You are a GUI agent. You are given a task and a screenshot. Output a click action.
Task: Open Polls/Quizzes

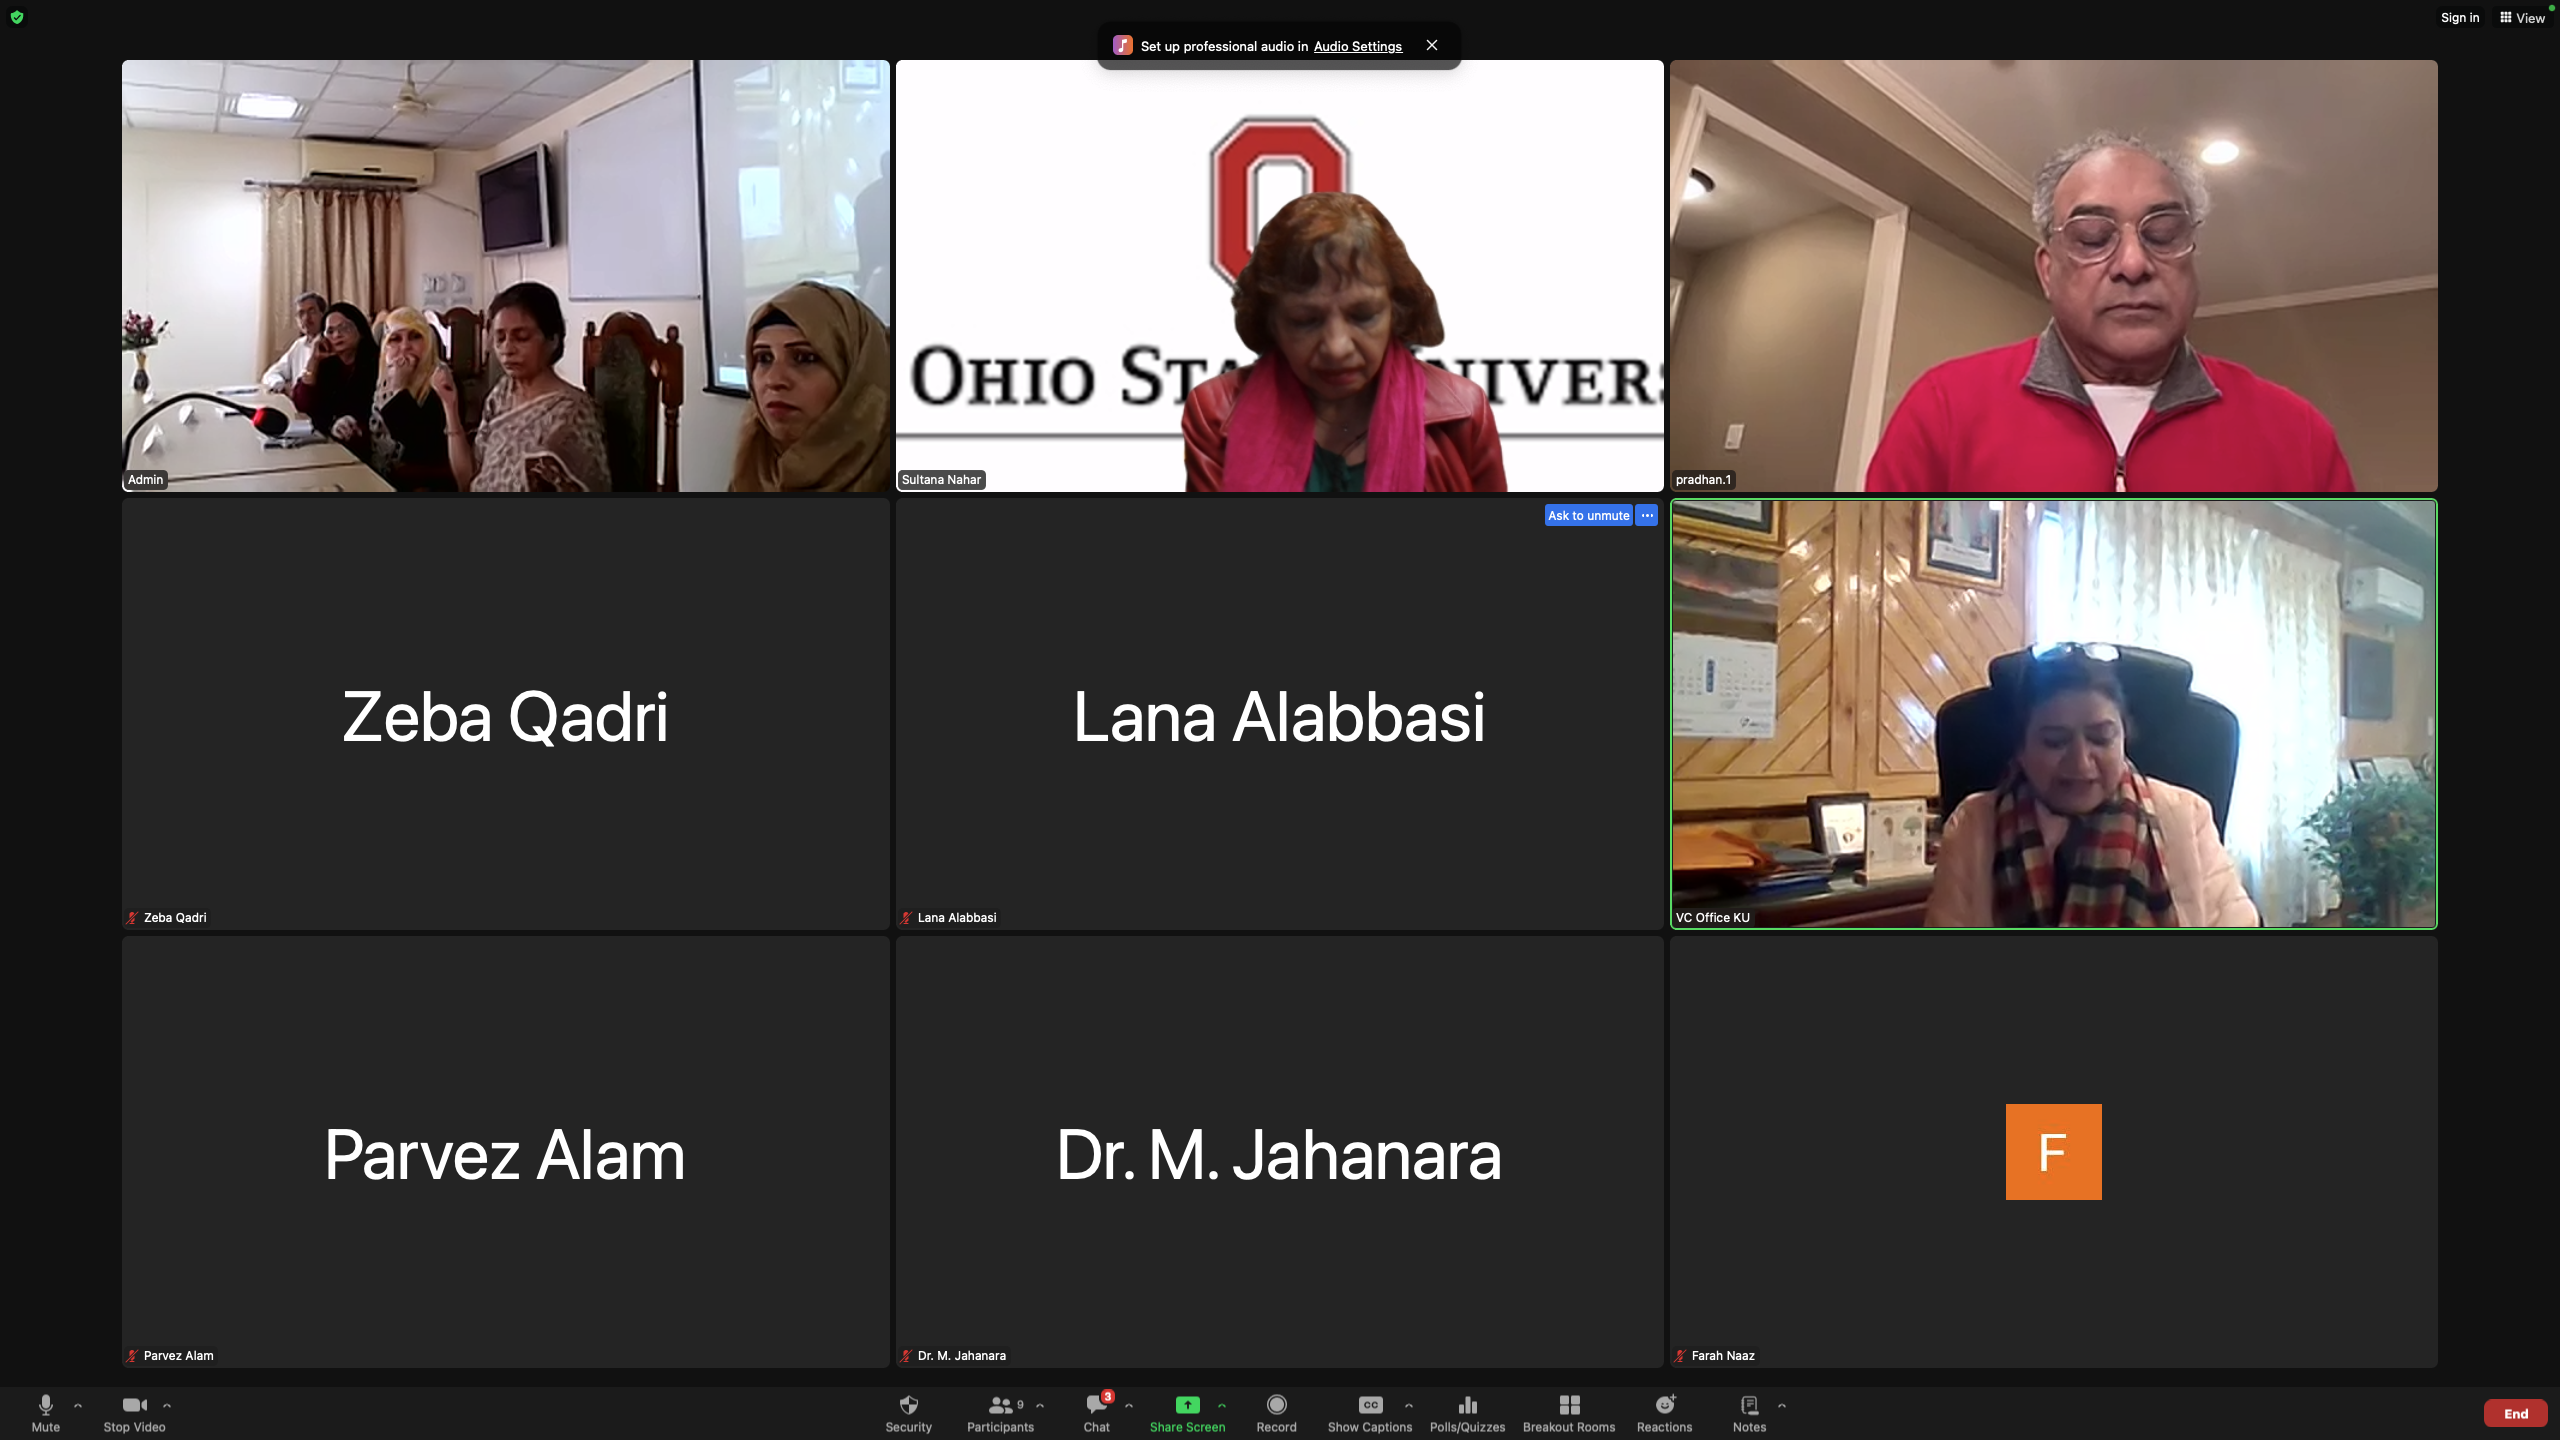[x=1467, y=1405]
